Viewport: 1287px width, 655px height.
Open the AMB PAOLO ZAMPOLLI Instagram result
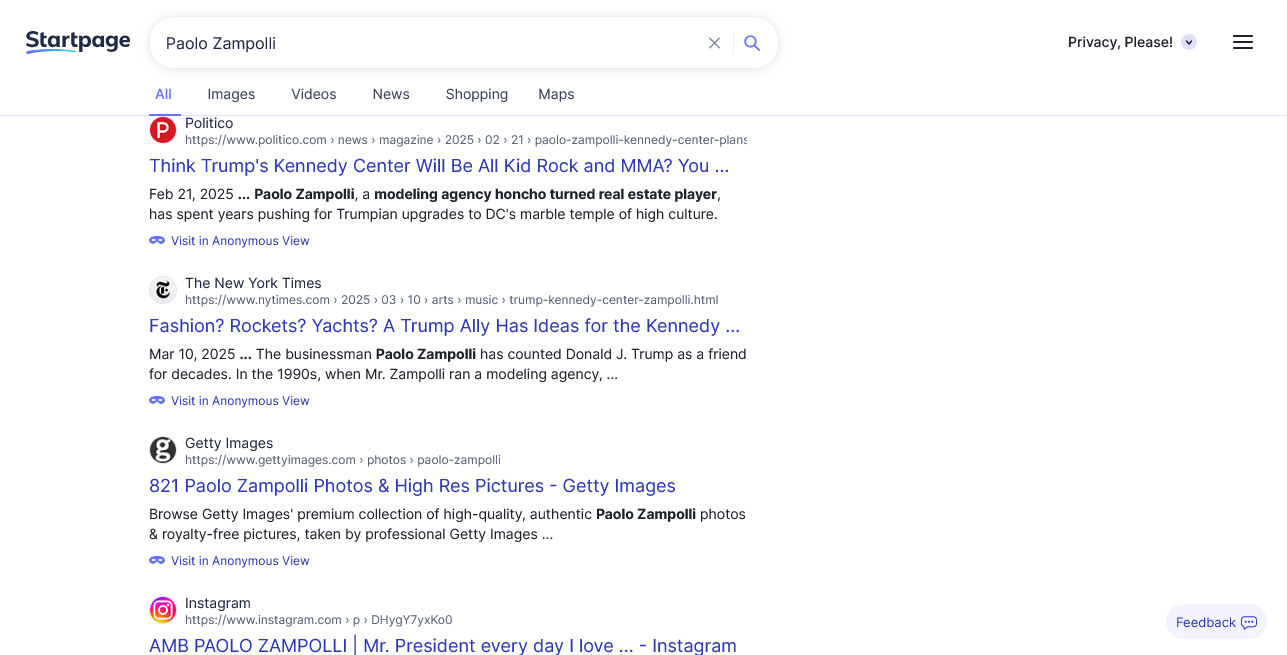pyautogui.click(x=443, y=645)
